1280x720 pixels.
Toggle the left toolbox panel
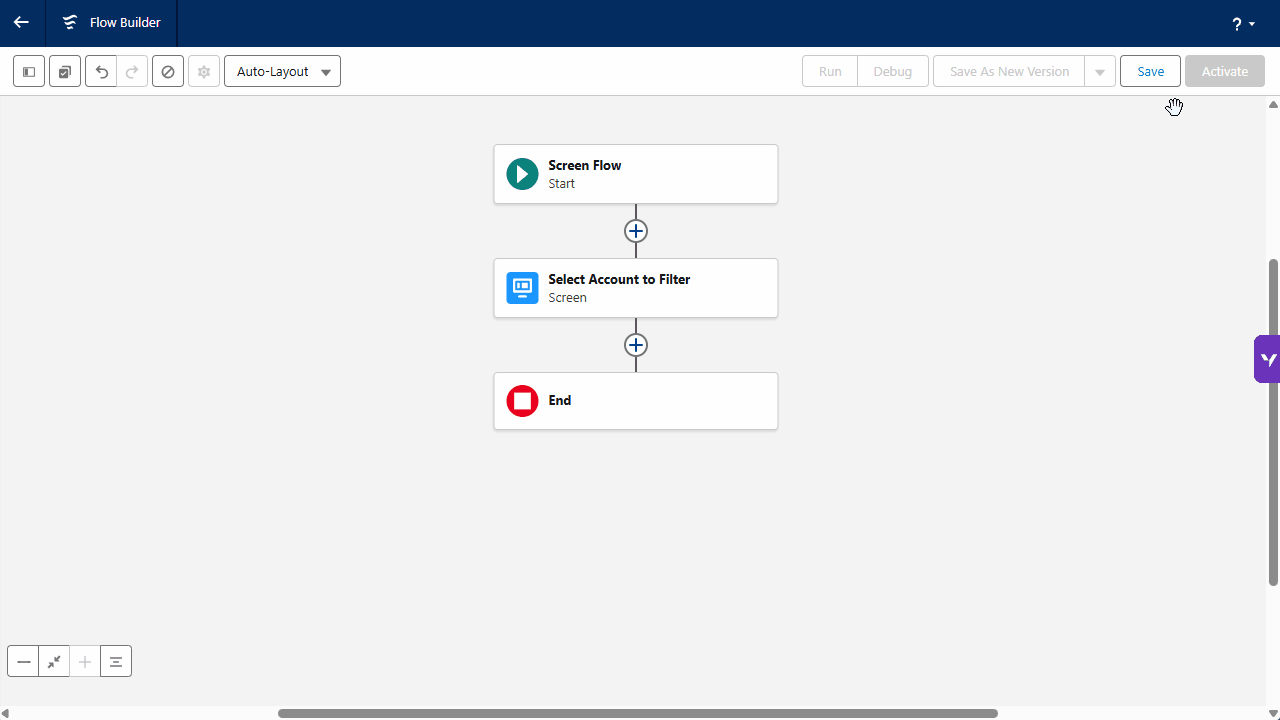(x=29, y=72)
